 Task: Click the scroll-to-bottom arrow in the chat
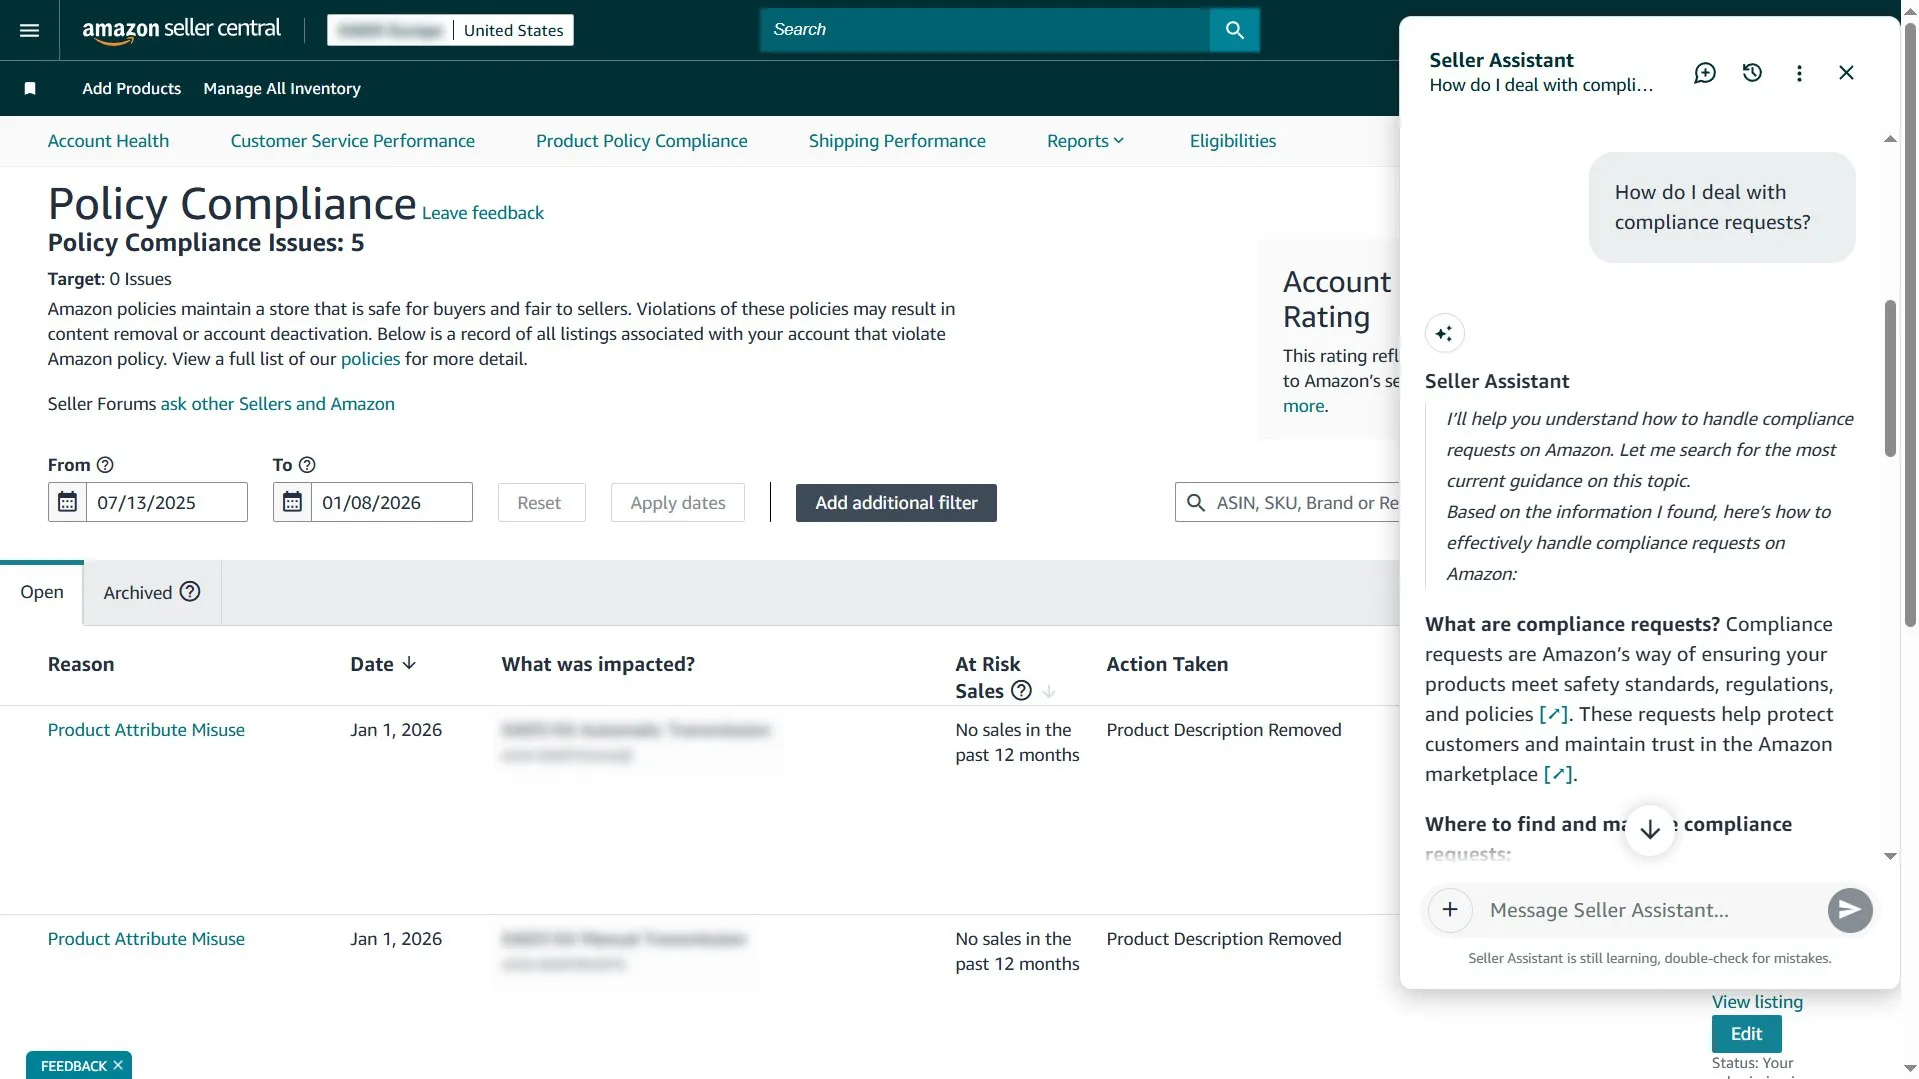coord(1648,828)
